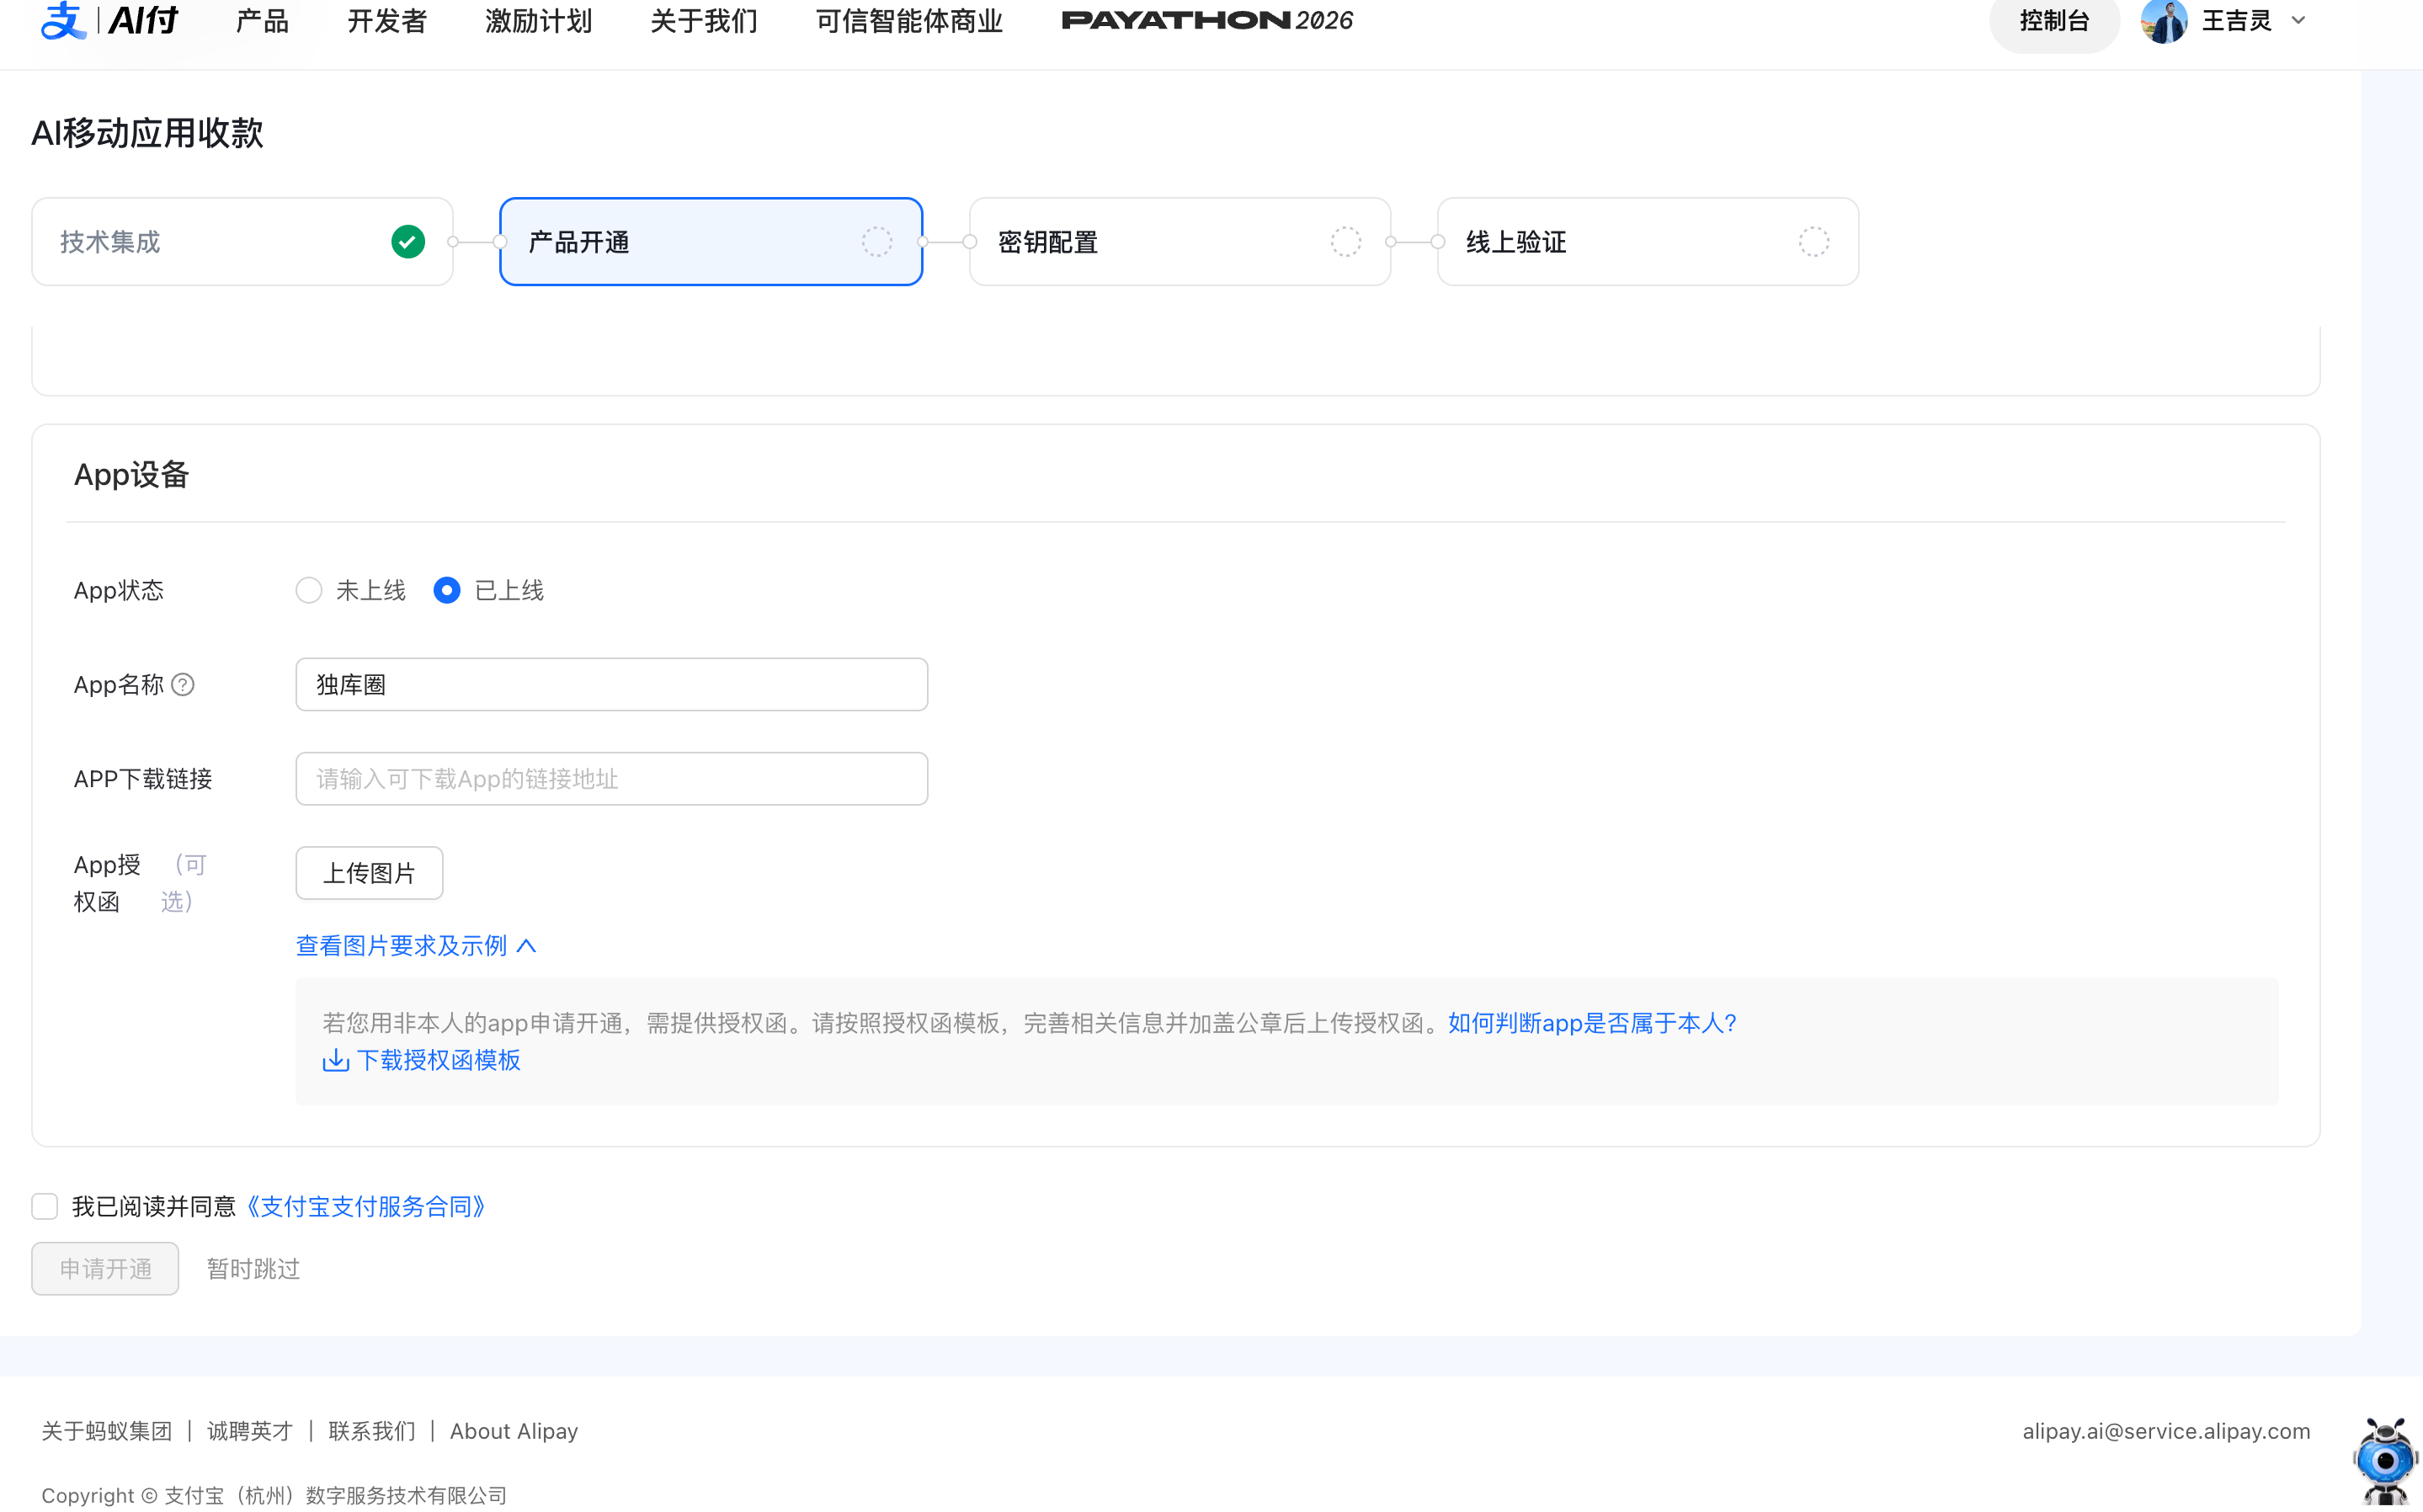Open 可信智能体商业 navigation item
The height and width of the screenshot is (1512, 2423).
click(x=910, y=21)
